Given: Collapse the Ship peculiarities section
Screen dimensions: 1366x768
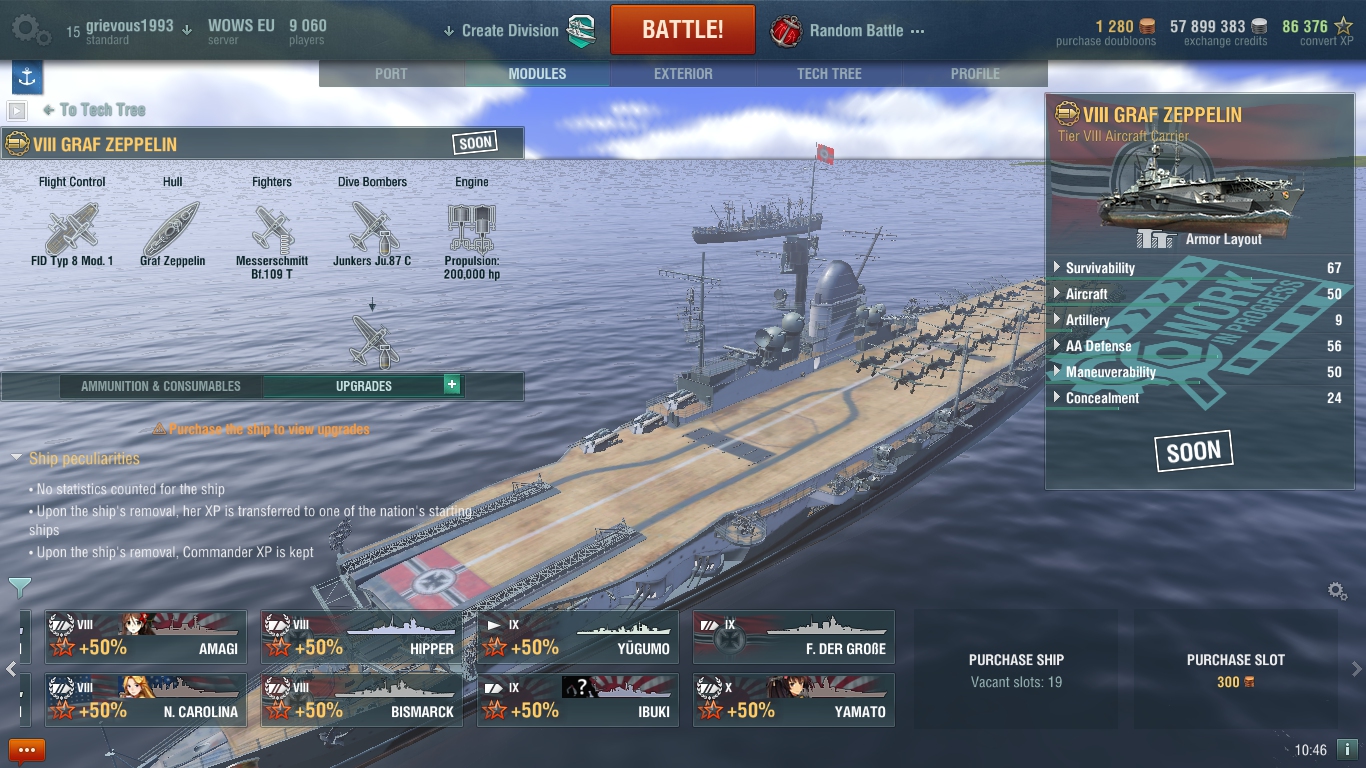Looking at the screenshot, I should click(76, 458).
